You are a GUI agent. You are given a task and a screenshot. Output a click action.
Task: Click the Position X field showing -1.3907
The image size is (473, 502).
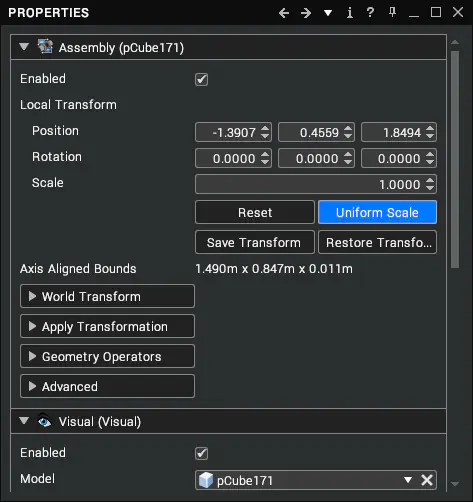[x=233, y=132]
